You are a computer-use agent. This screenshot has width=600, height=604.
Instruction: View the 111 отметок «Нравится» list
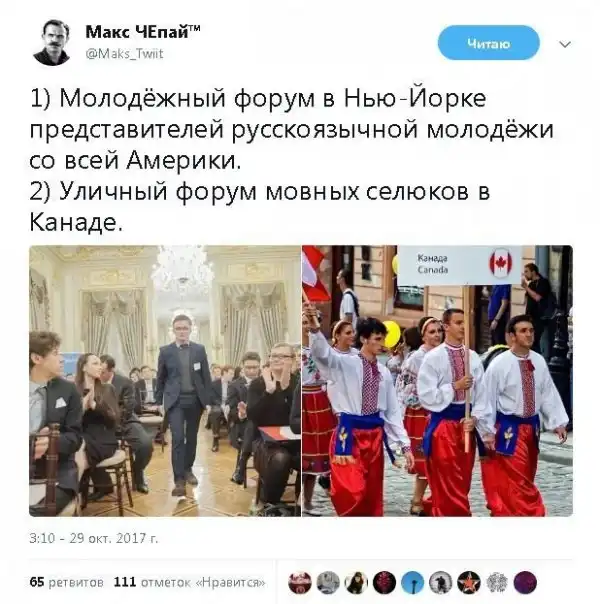(x=189, y=582)
